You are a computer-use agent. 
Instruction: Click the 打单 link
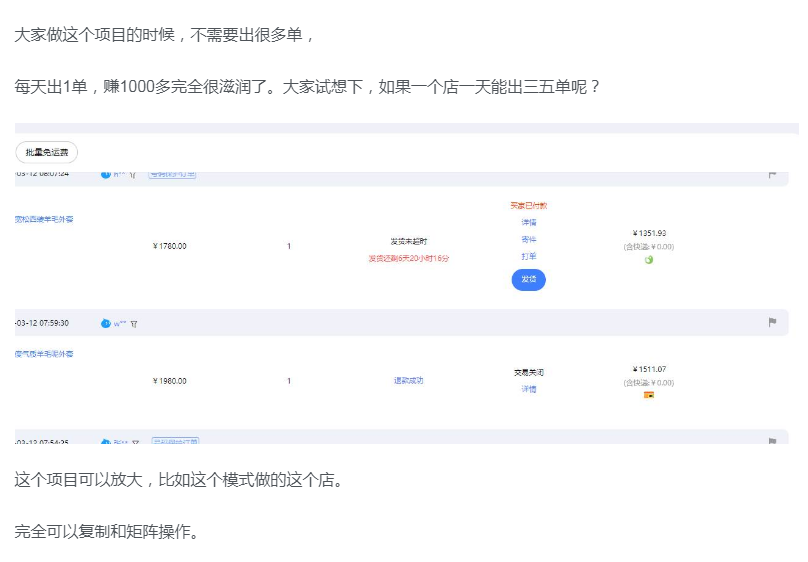coord(529,257)
